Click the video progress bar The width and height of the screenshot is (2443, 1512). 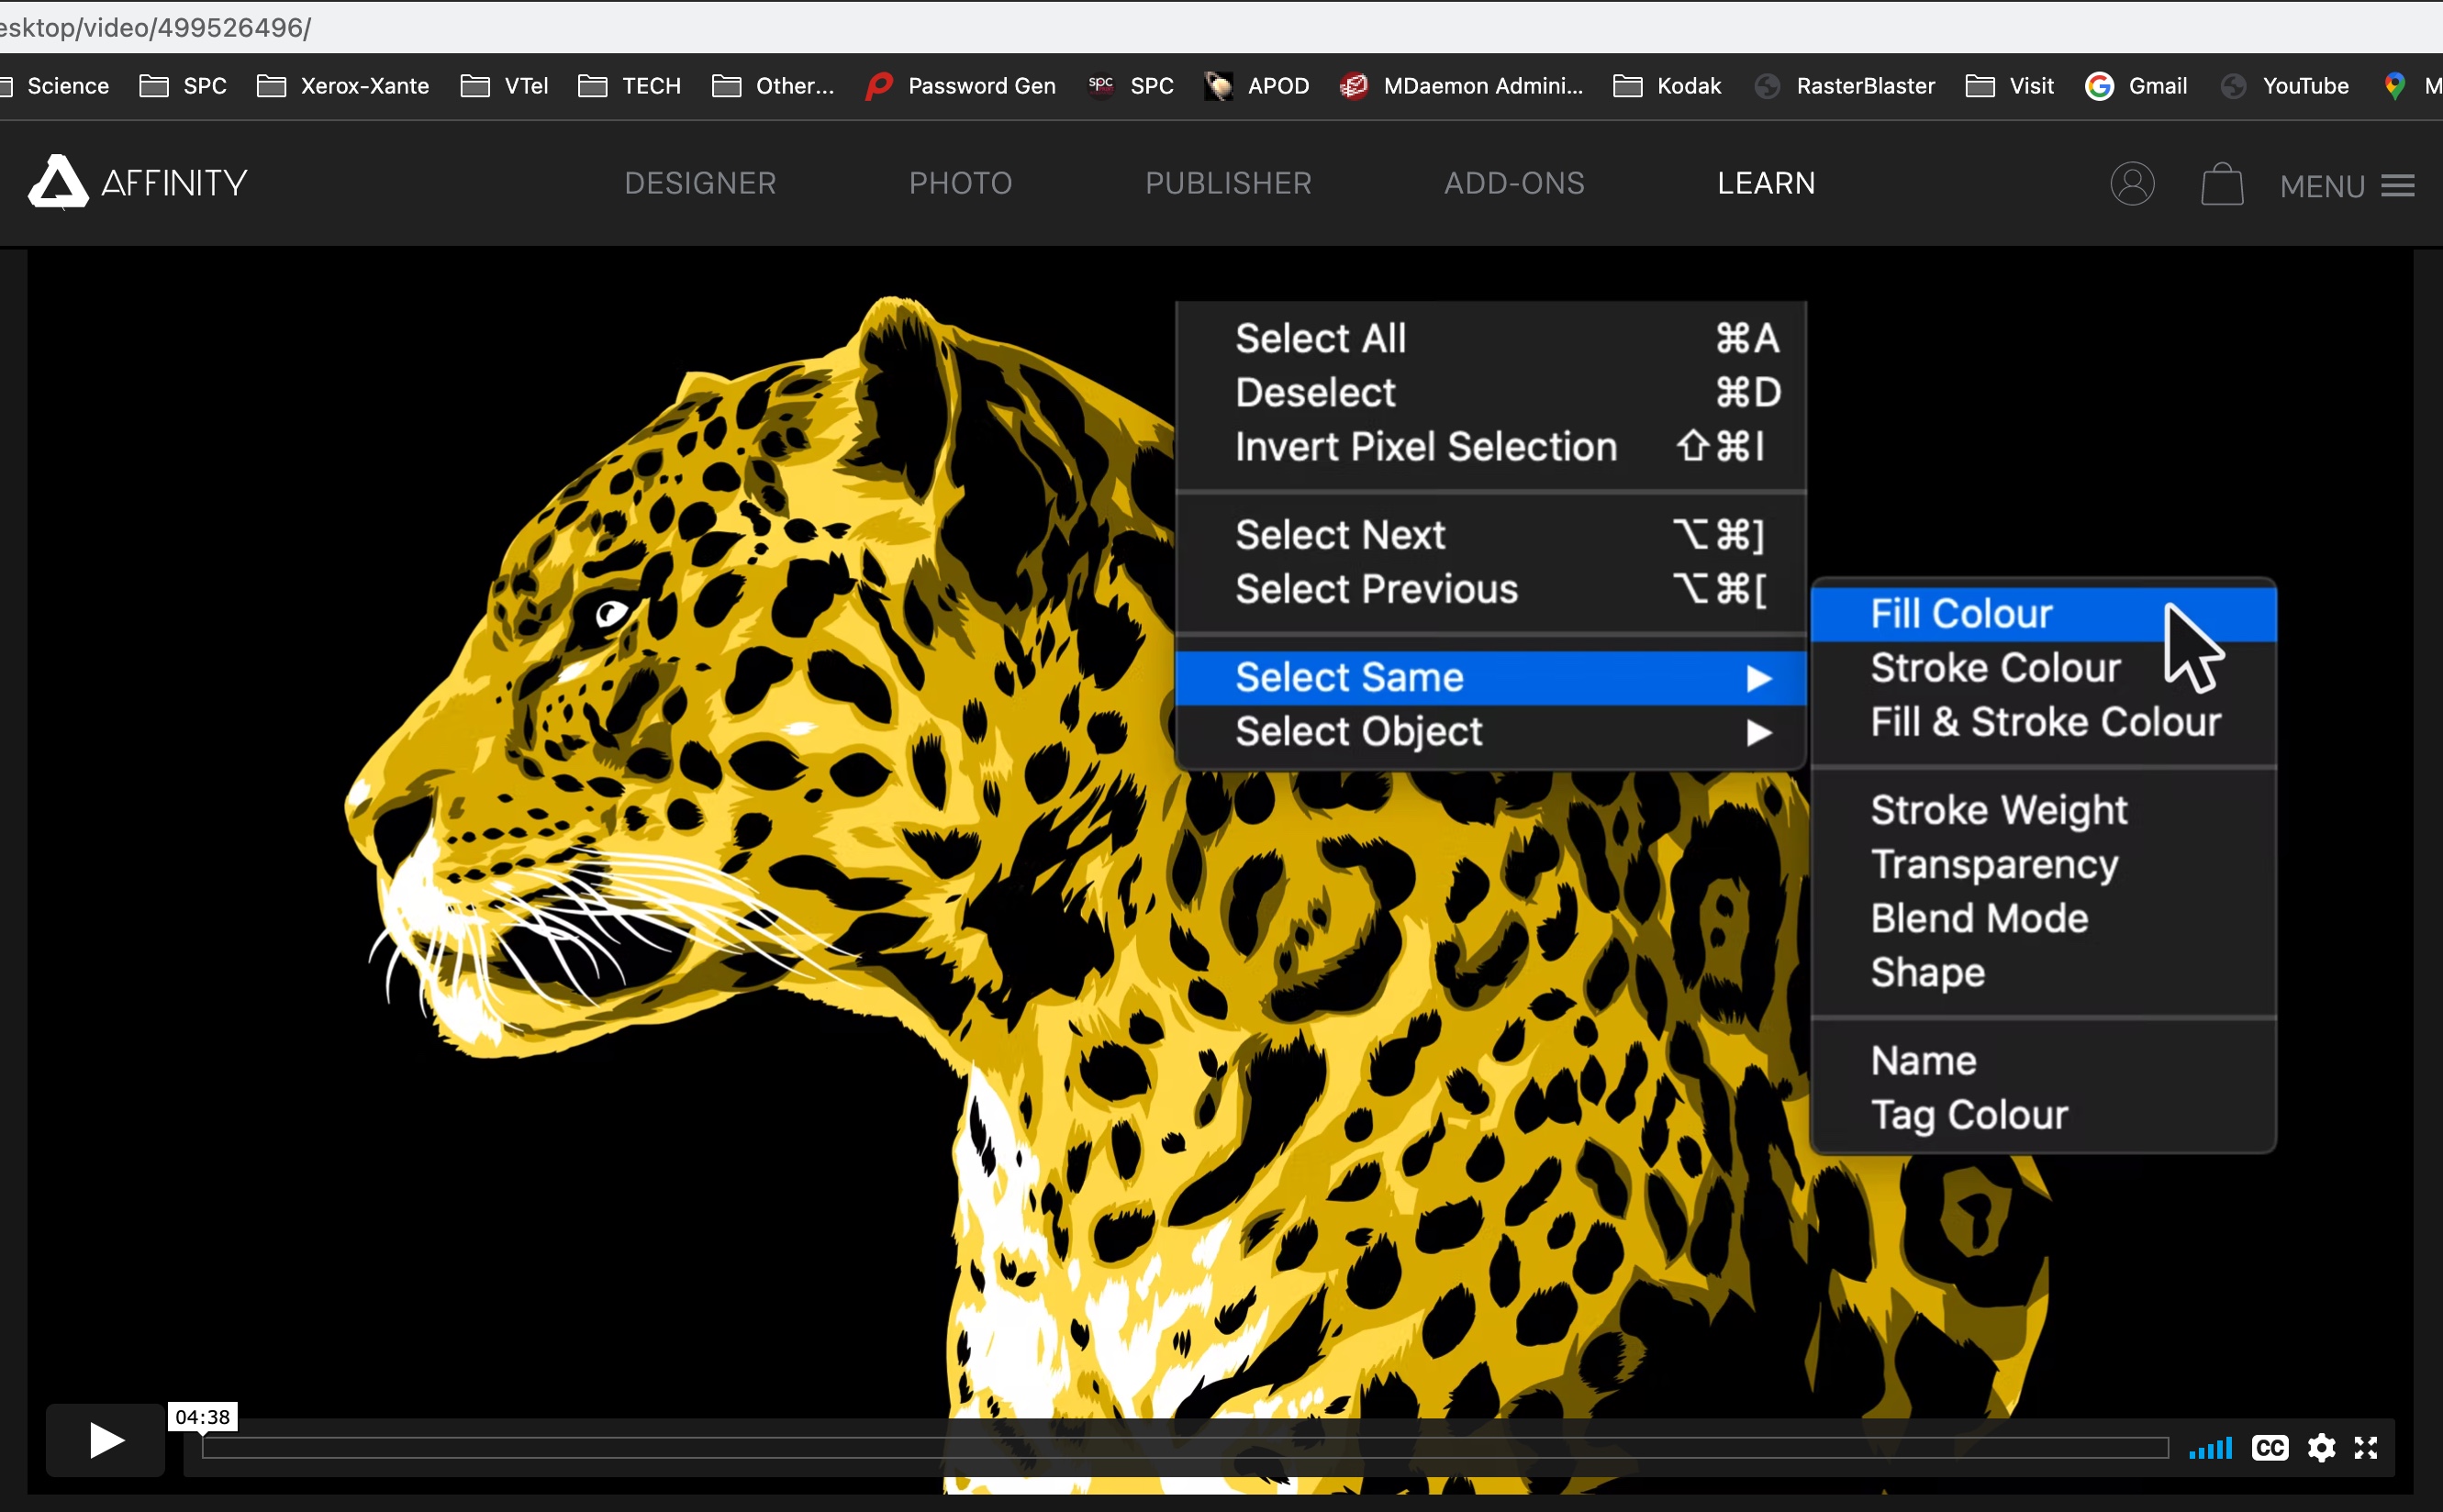click(1185, 1448)
